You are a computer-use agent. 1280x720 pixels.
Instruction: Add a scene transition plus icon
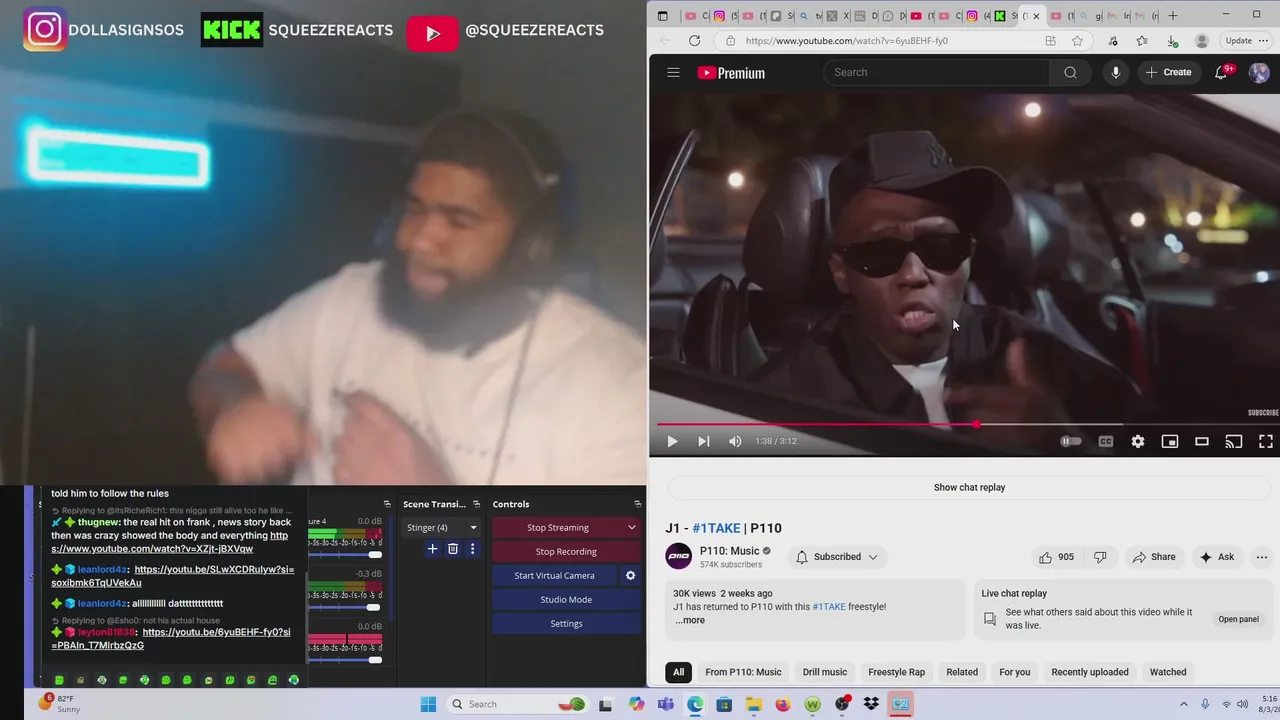(432, 548)
